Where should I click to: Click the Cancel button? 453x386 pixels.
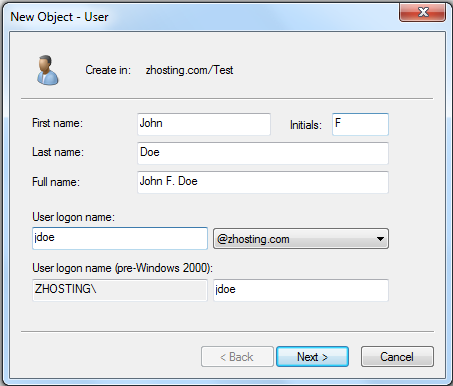point(397,357)
